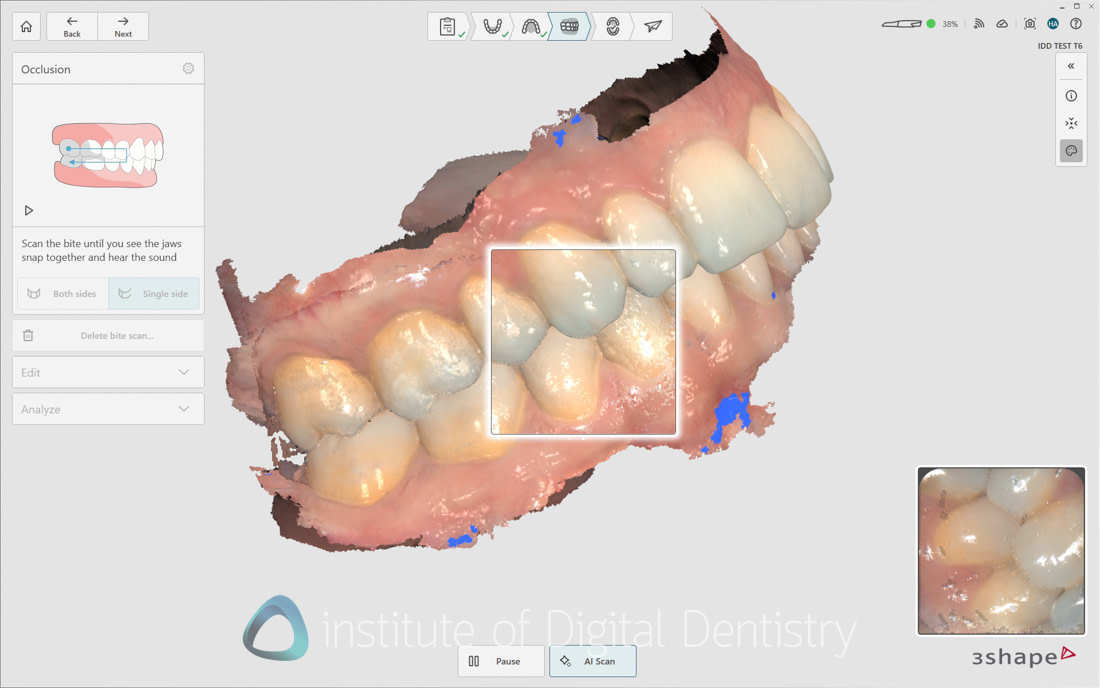Select Single side bite scanning mode
This screenshot has width=1100, height=688.
154,293
